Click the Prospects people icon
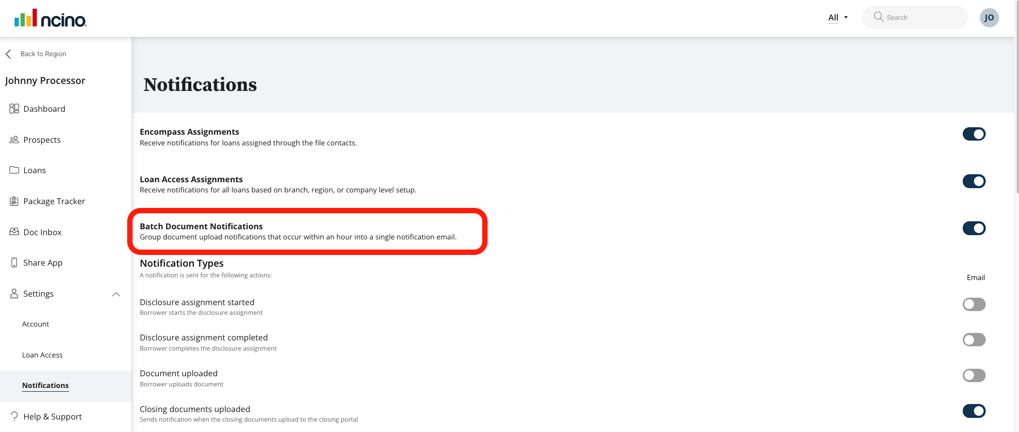This screenshot has height=432, width=1019. (x=14, y=140)
